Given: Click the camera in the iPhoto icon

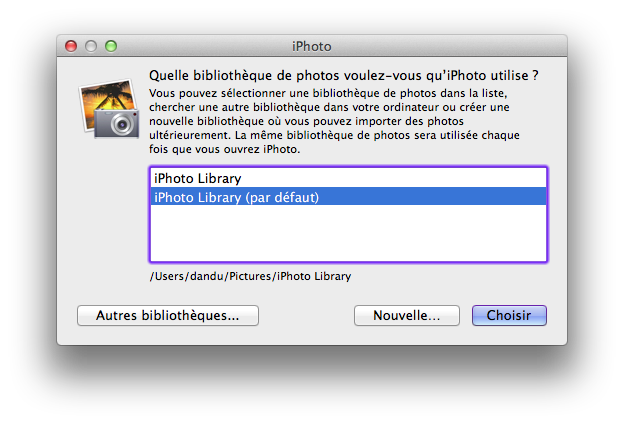Looking at the screenshot, I should point(122,123).
